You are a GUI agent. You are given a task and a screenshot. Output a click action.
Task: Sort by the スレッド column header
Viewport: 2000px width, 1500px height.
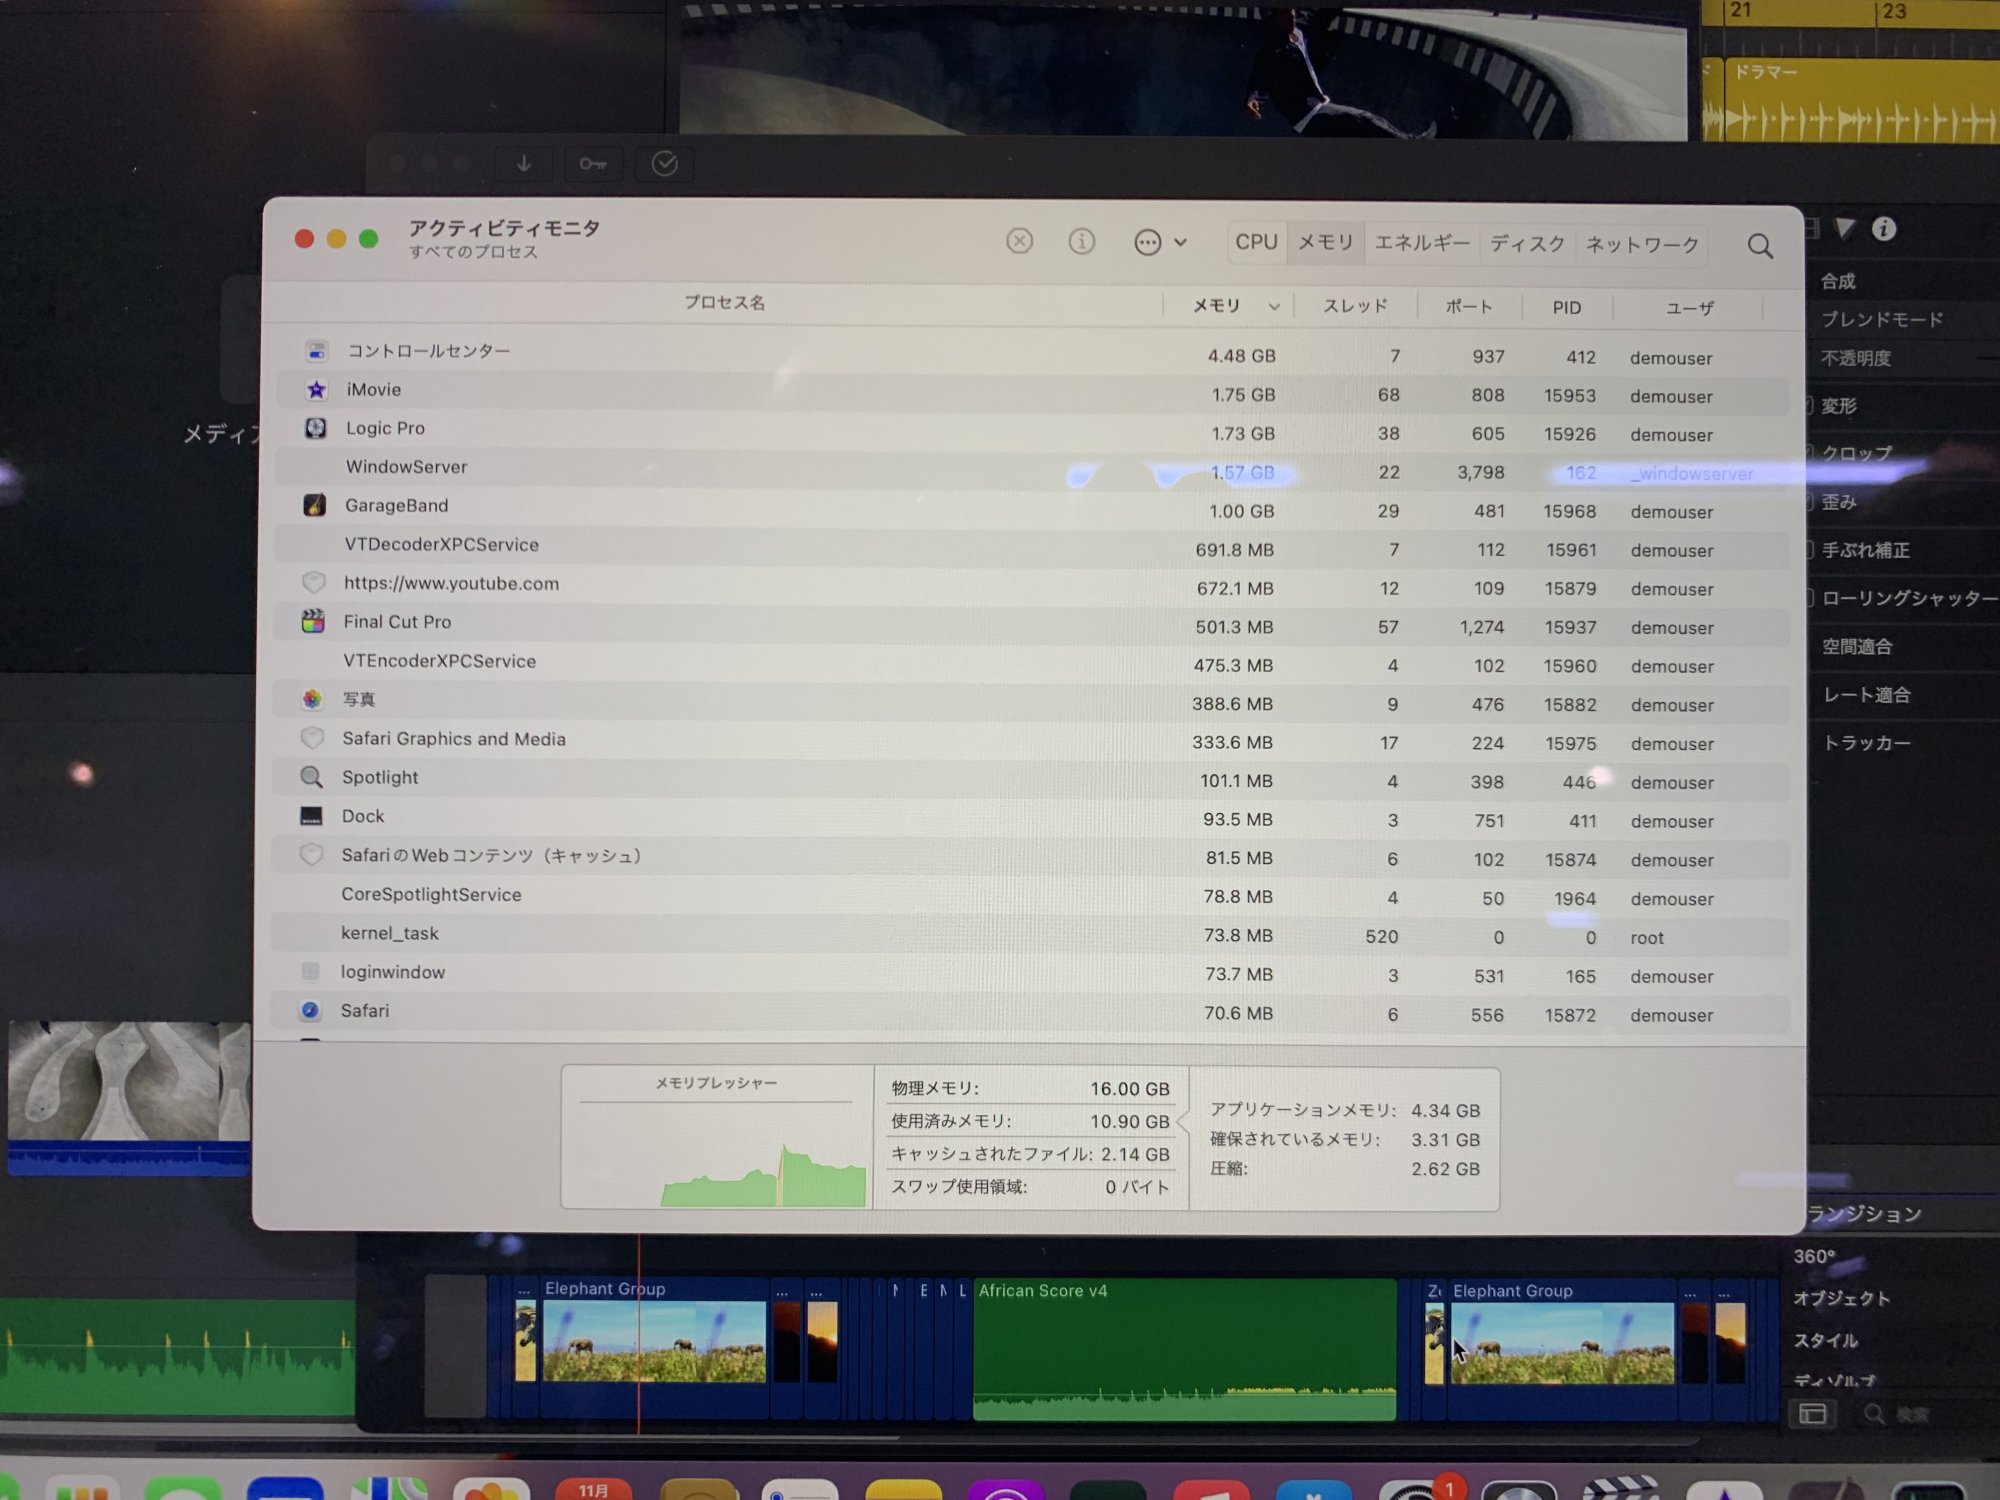1355,306
